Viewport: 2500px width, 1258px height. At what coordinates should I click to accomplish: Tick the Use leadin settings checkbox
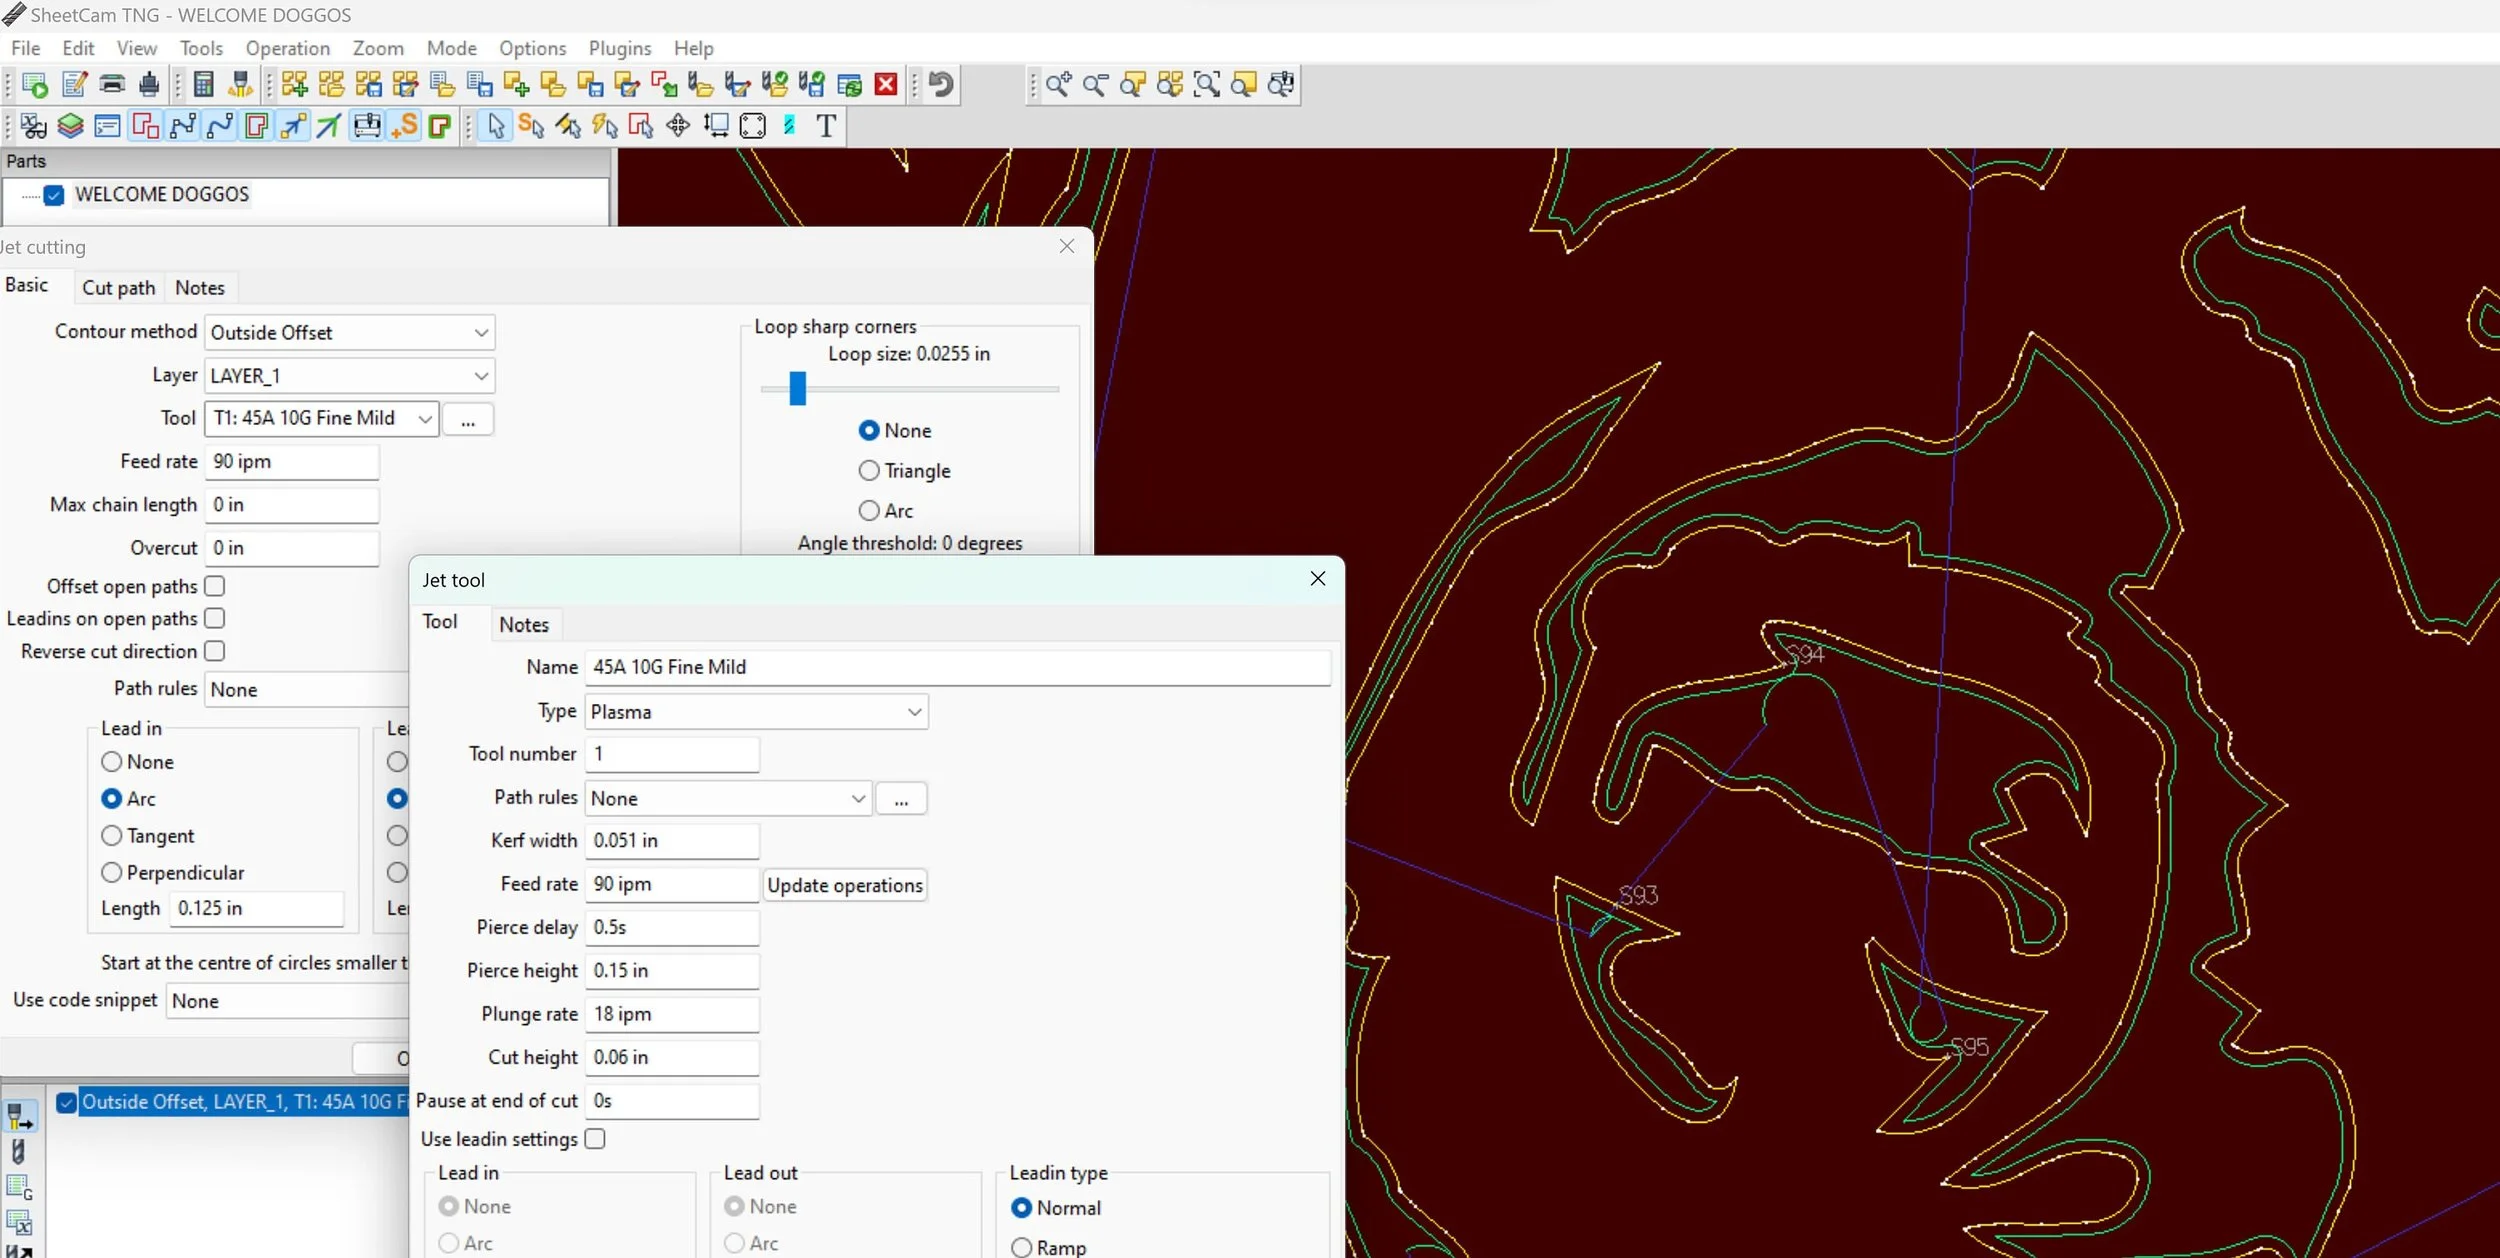click(x=595, y=1139)
